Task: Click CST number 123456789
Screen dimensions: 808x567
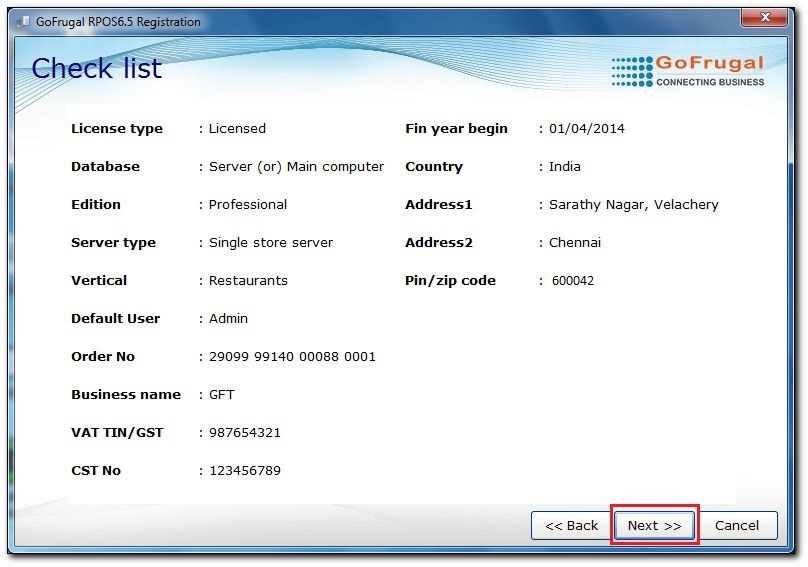Action: [245, 471]
